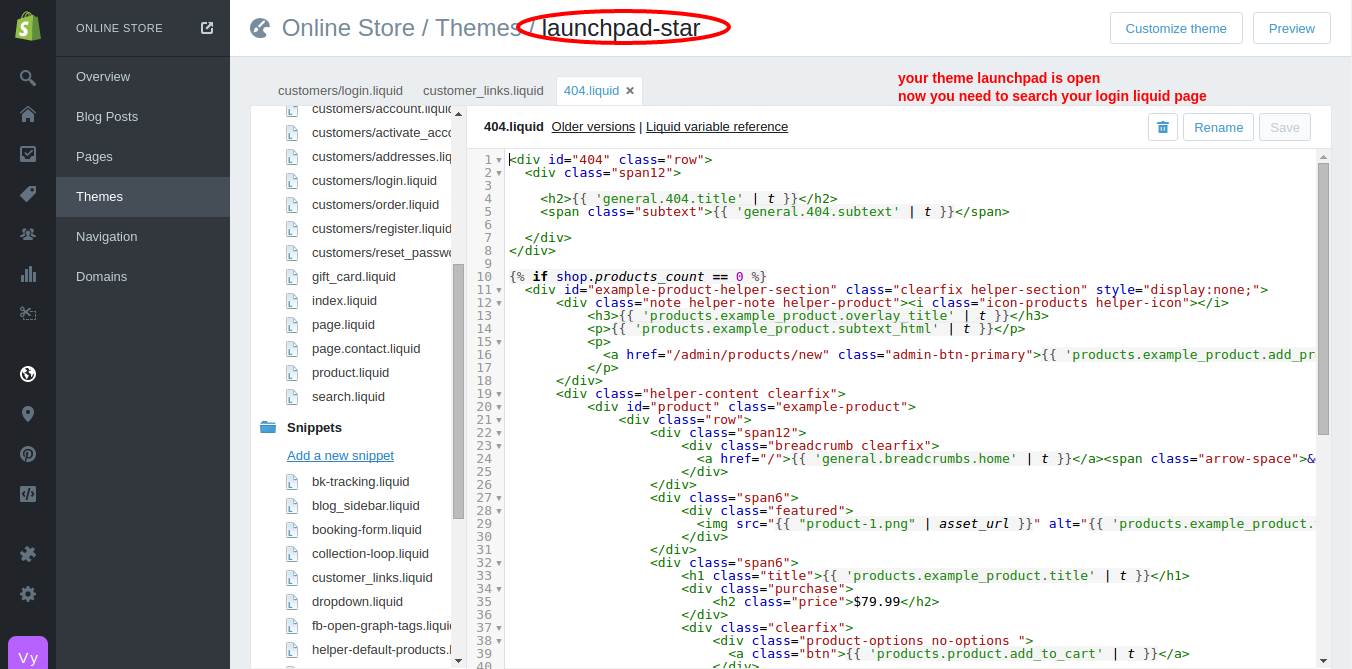Close the 404.liquid tab
The image size is (1352, 669).
pos(630,91)
